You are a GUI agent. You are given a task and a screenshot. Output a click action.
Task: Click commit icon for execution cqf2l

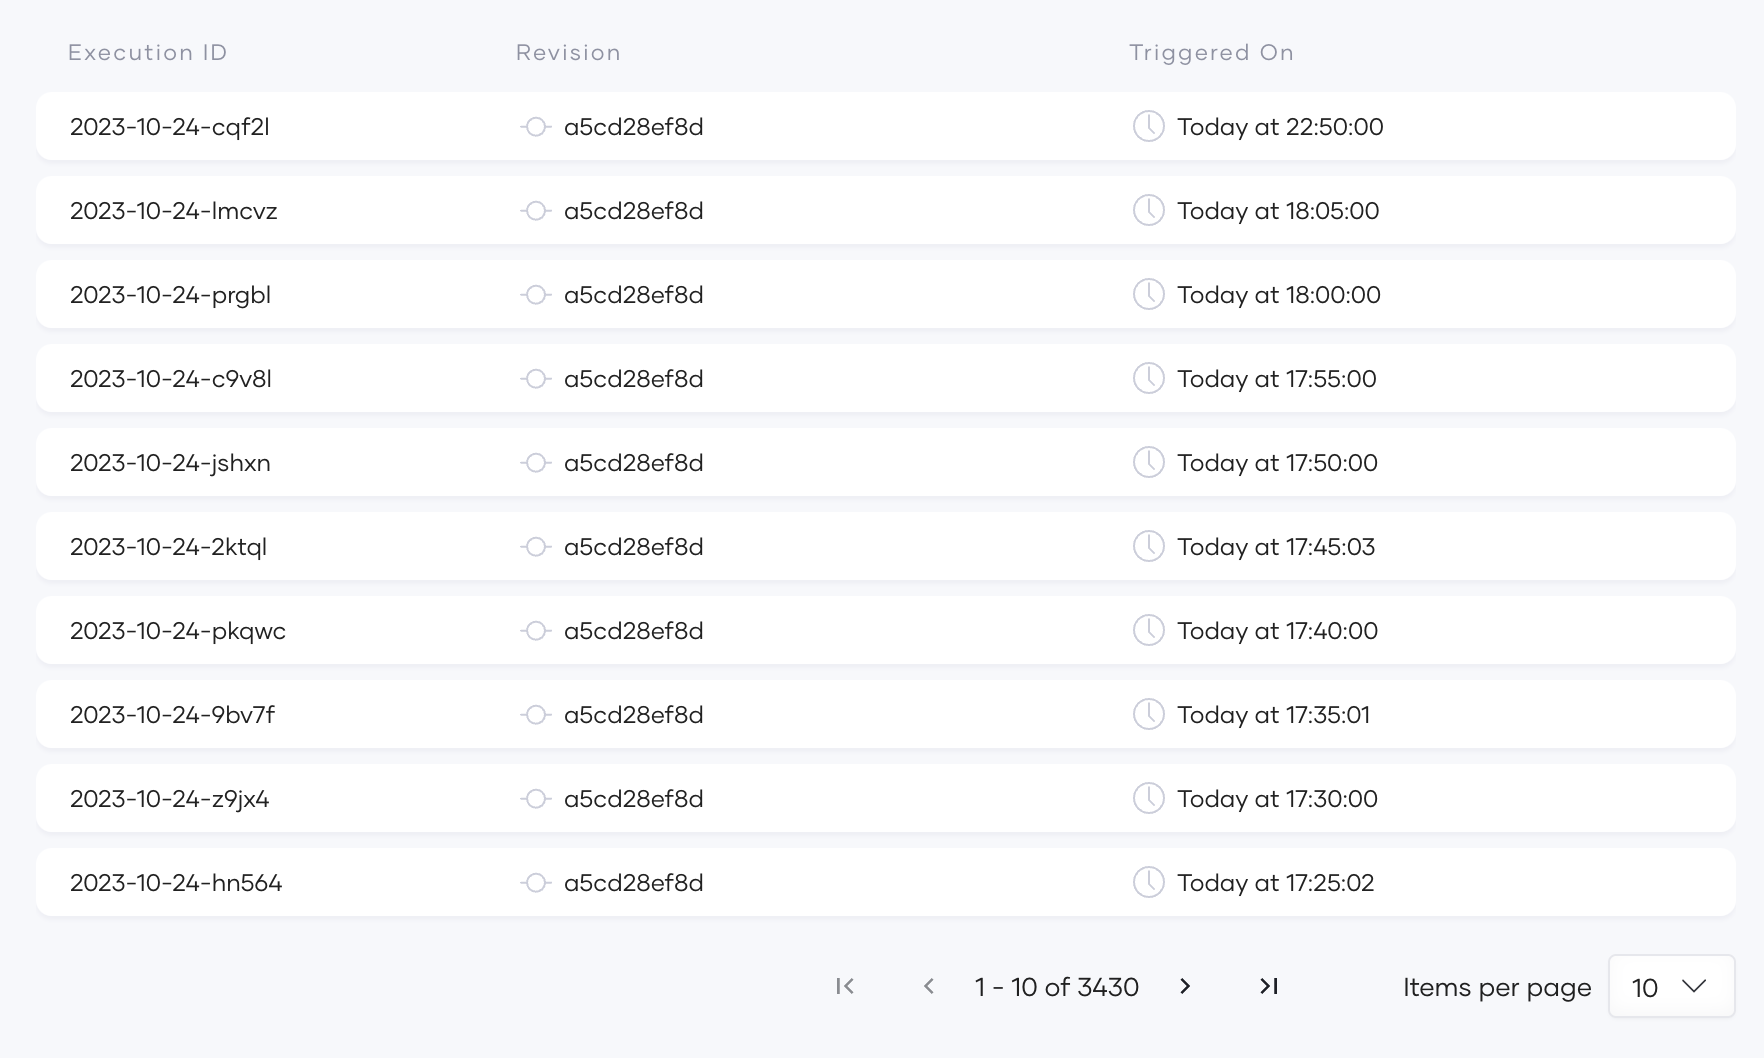point(536,127)
